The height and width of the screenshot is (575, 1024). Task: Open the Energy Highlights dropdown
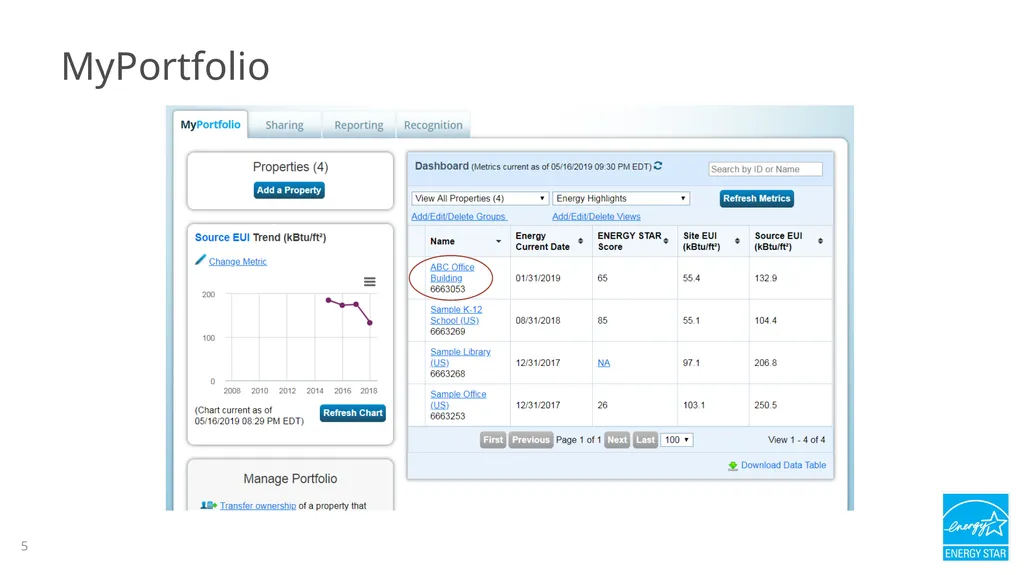621,199
